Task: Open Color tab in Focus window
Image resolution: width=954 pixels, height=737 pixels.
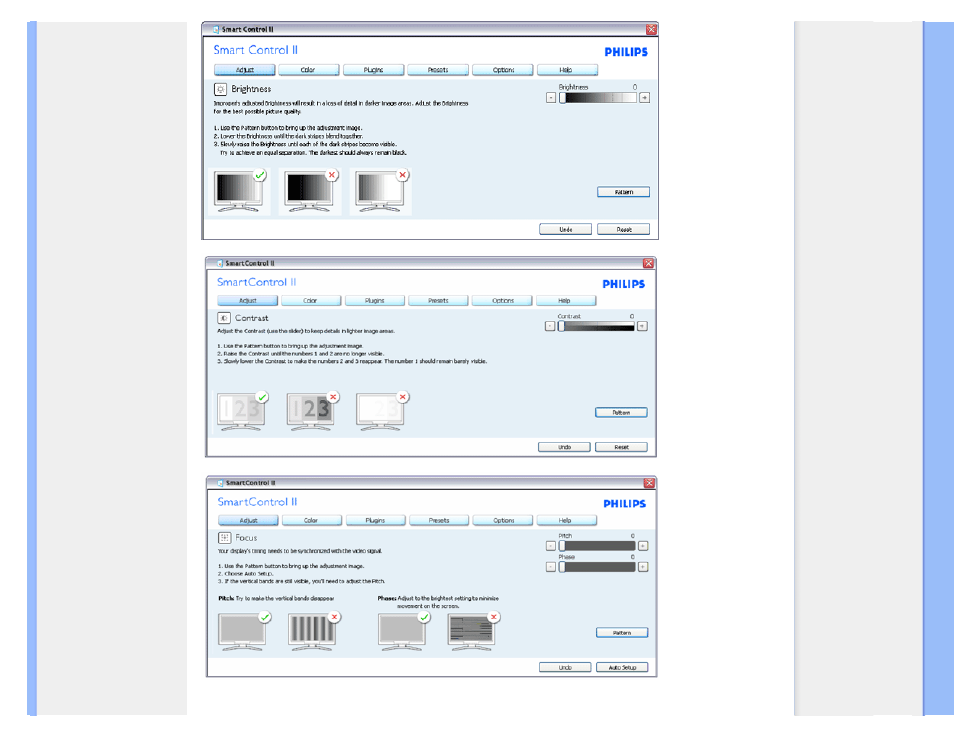Action: click(311, 520)
